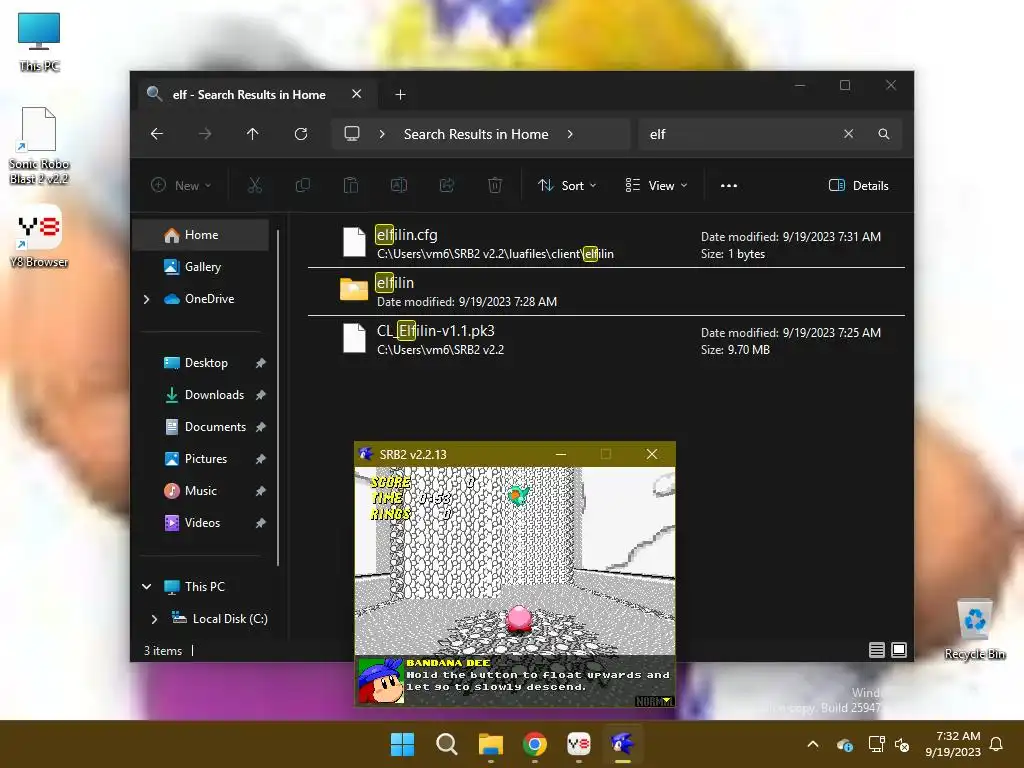Open the Windows Start menu
1024x768 pixels.
[x=402, y=744]
